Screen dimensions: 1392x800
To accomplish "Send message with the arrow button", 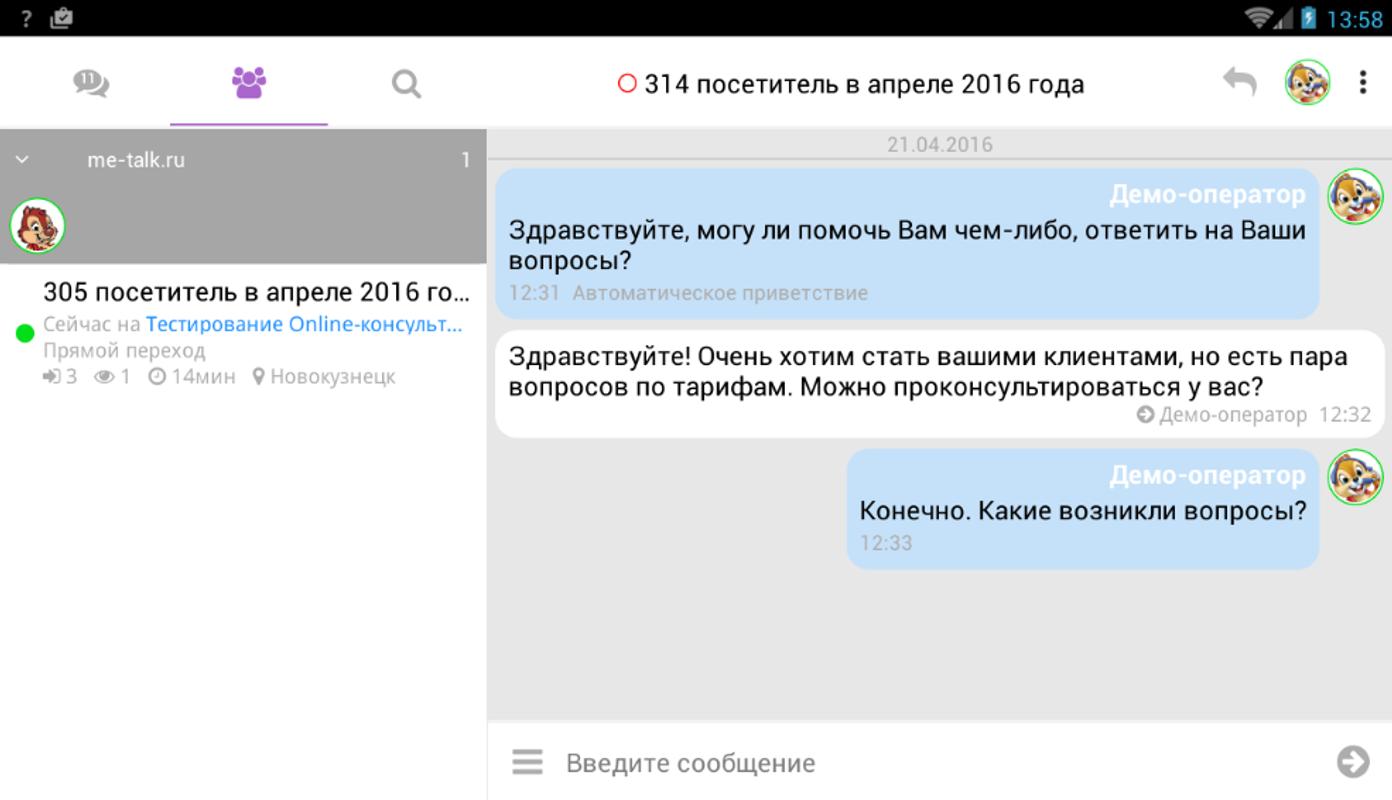I will pos(1353,762).
